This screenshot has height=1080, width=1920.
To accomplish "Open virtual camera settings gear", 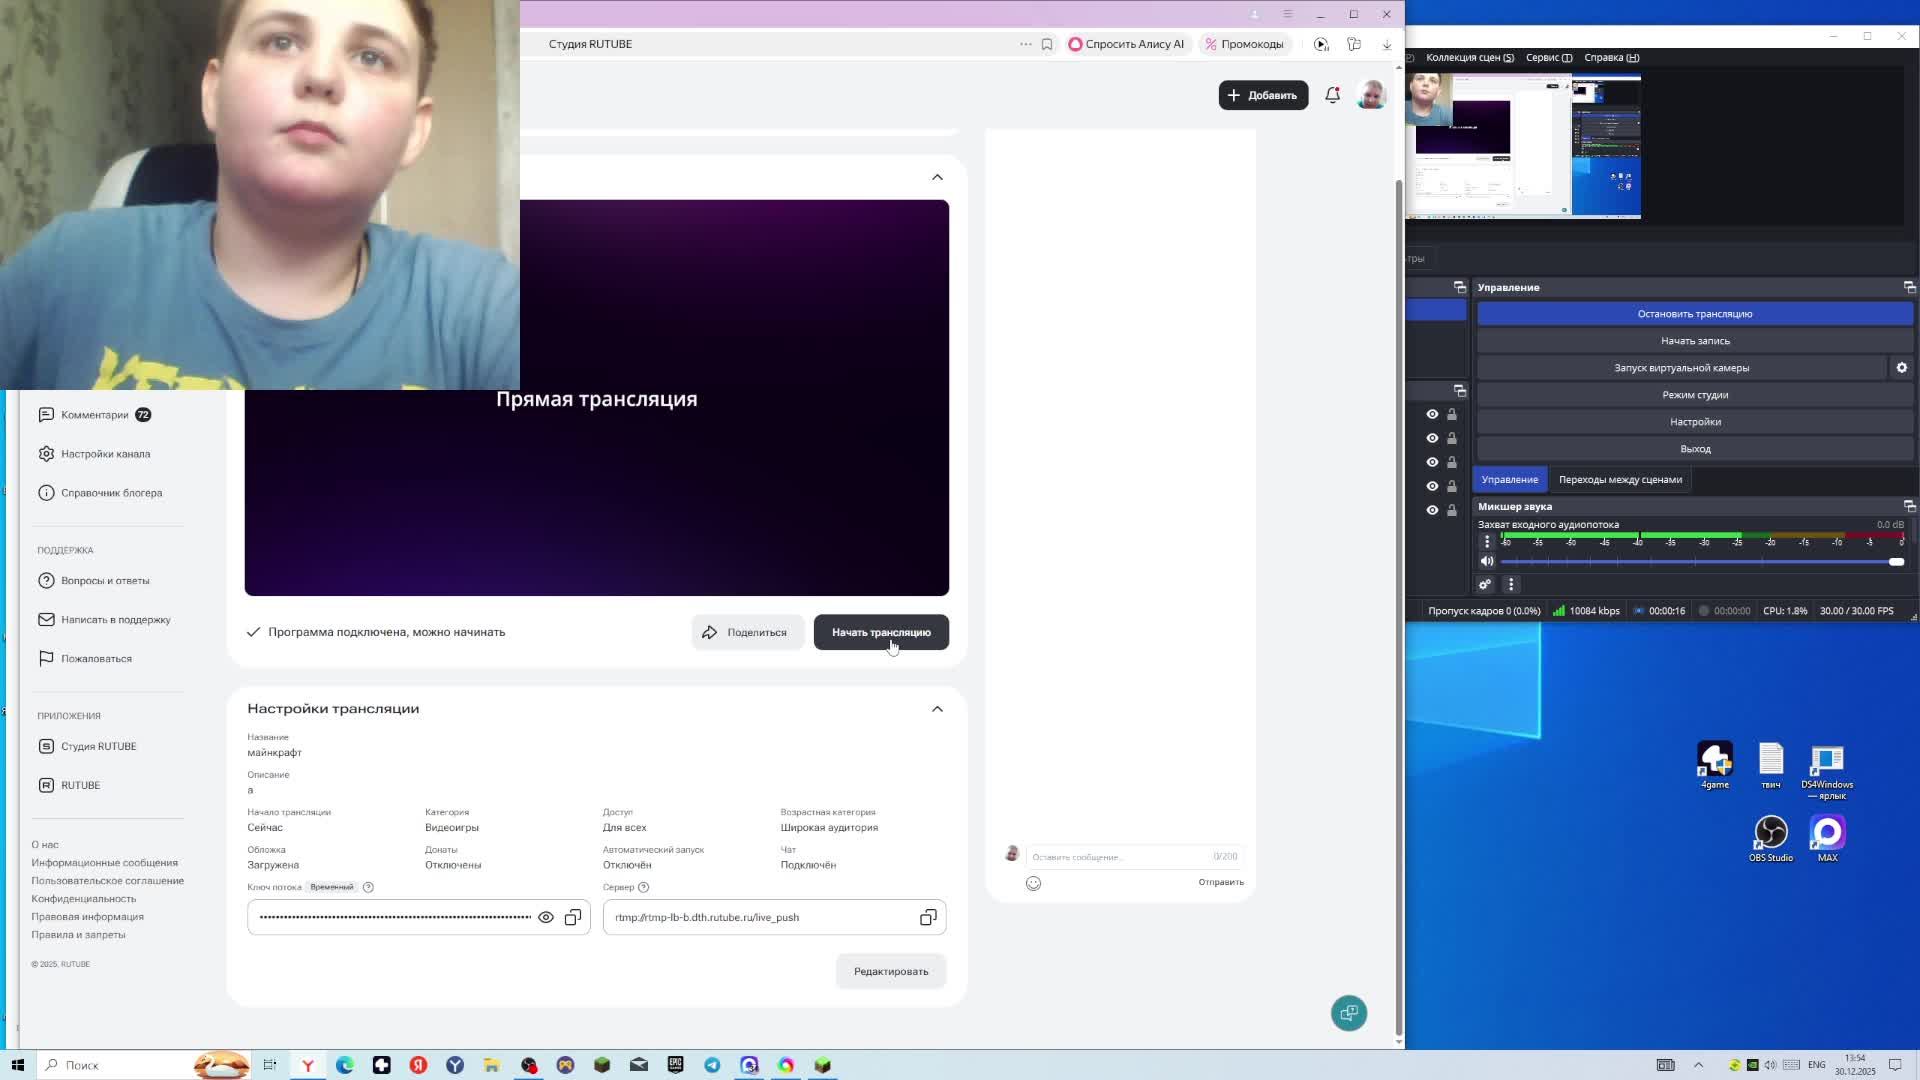I will (1901, 368).
